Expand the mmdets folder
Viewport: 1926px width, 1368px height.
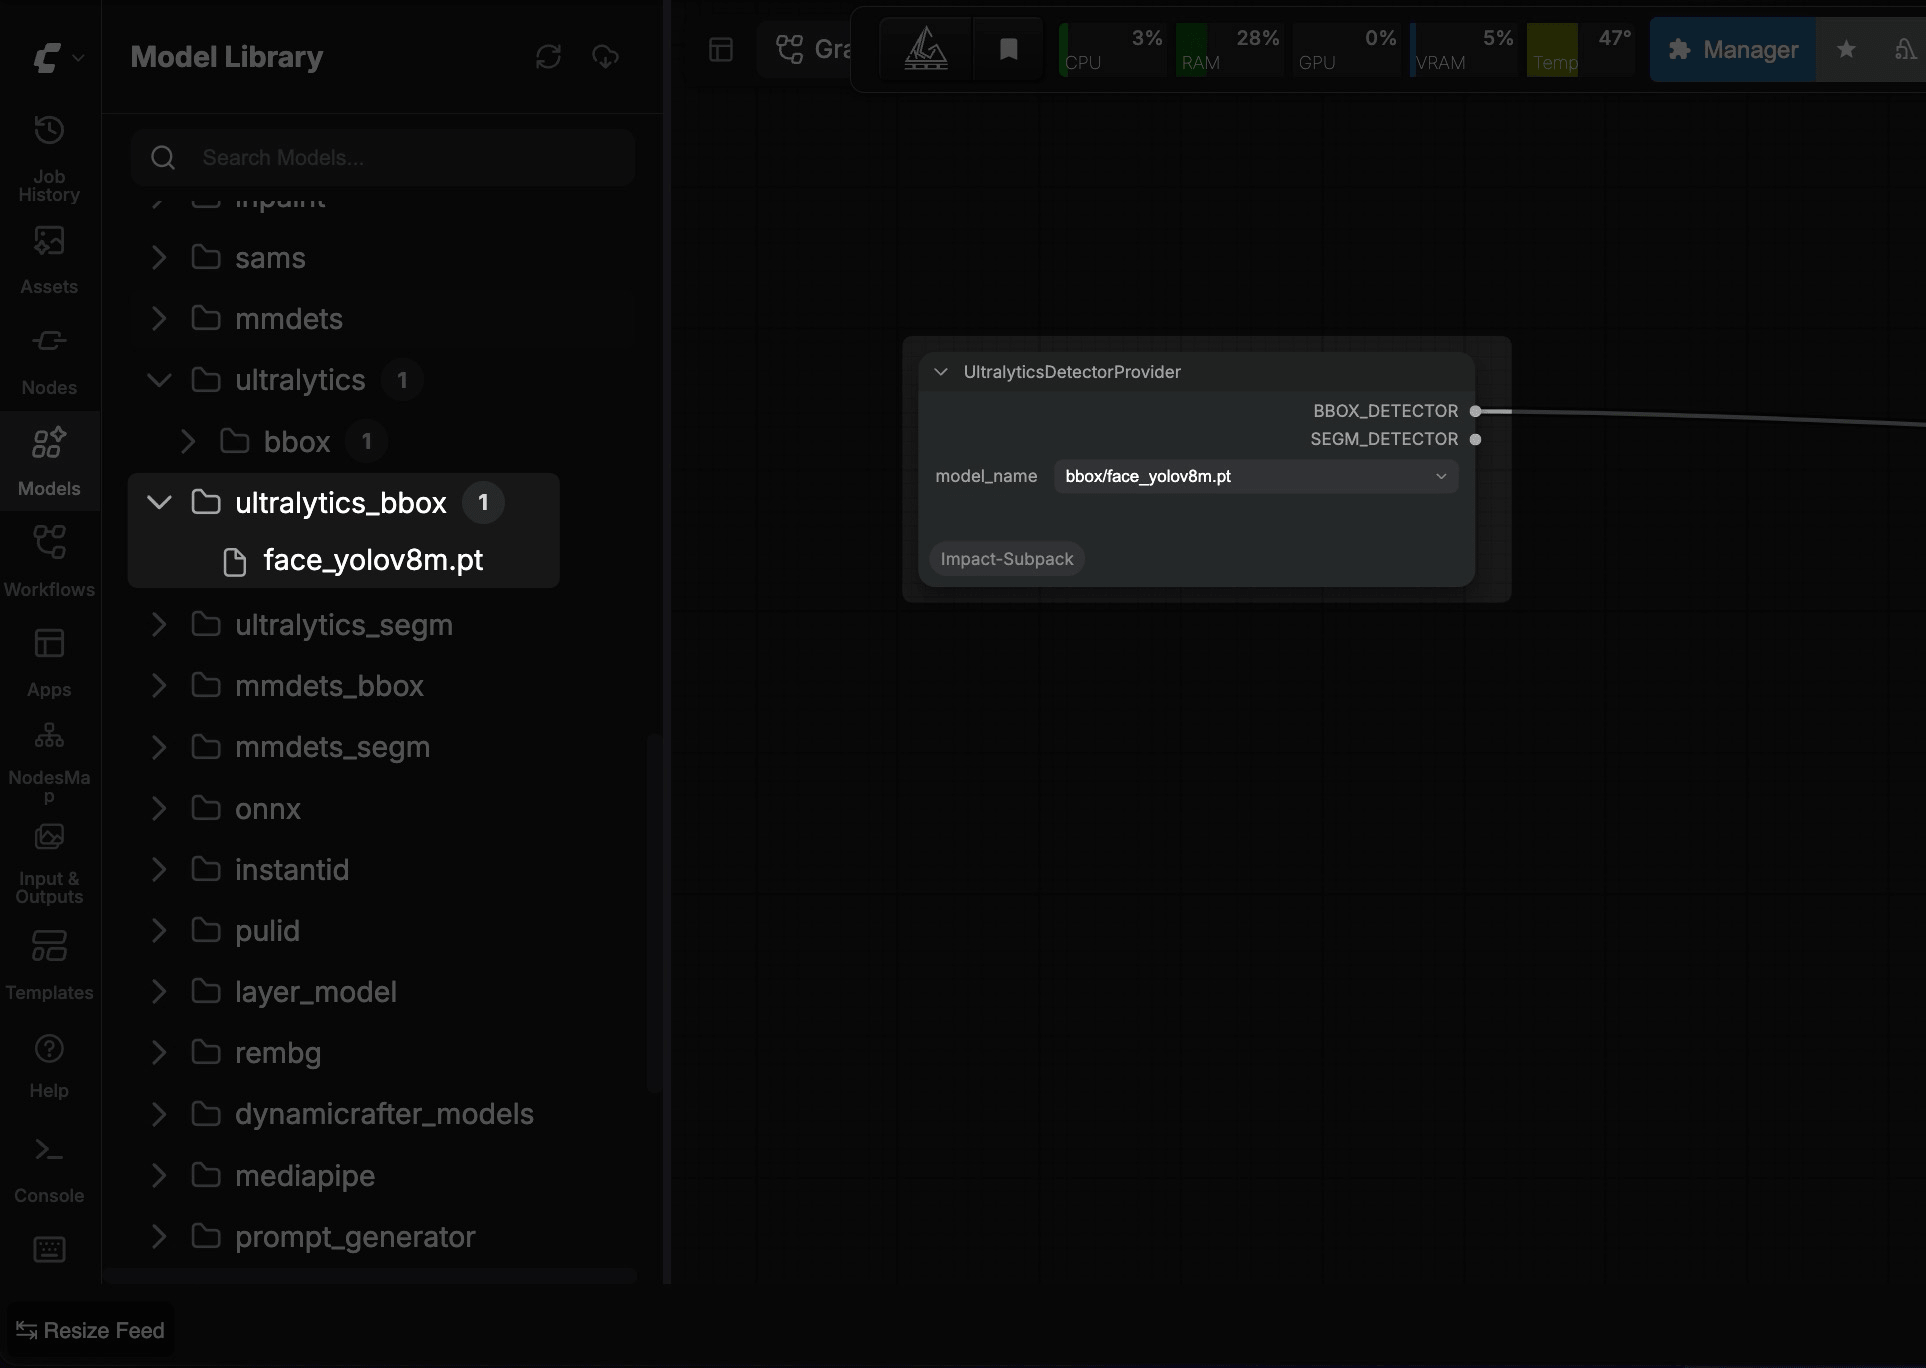coord(159,319)
